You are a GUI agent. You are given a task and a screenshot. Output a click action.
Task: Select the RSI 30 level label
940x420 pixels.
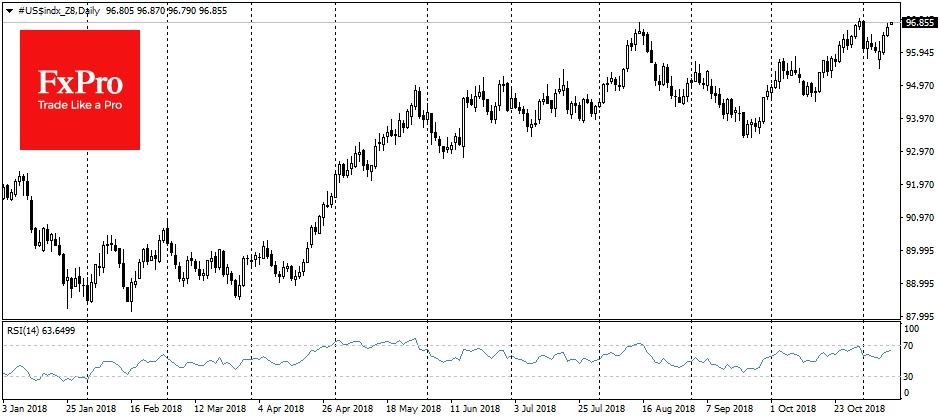pyautogui.click(x=909, y=376)
